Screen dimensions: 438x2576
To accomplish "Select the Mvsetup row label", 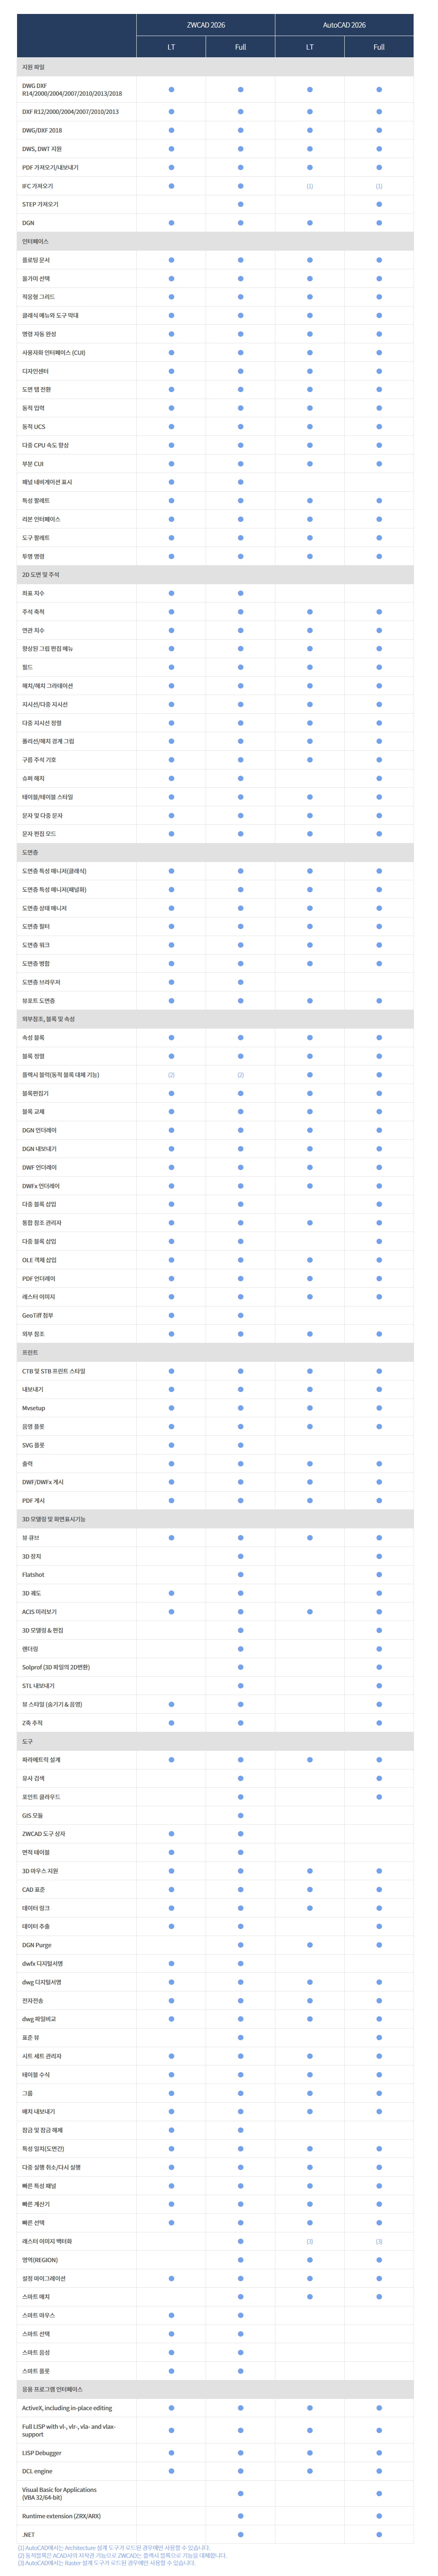I will (x=34, y=1408).
